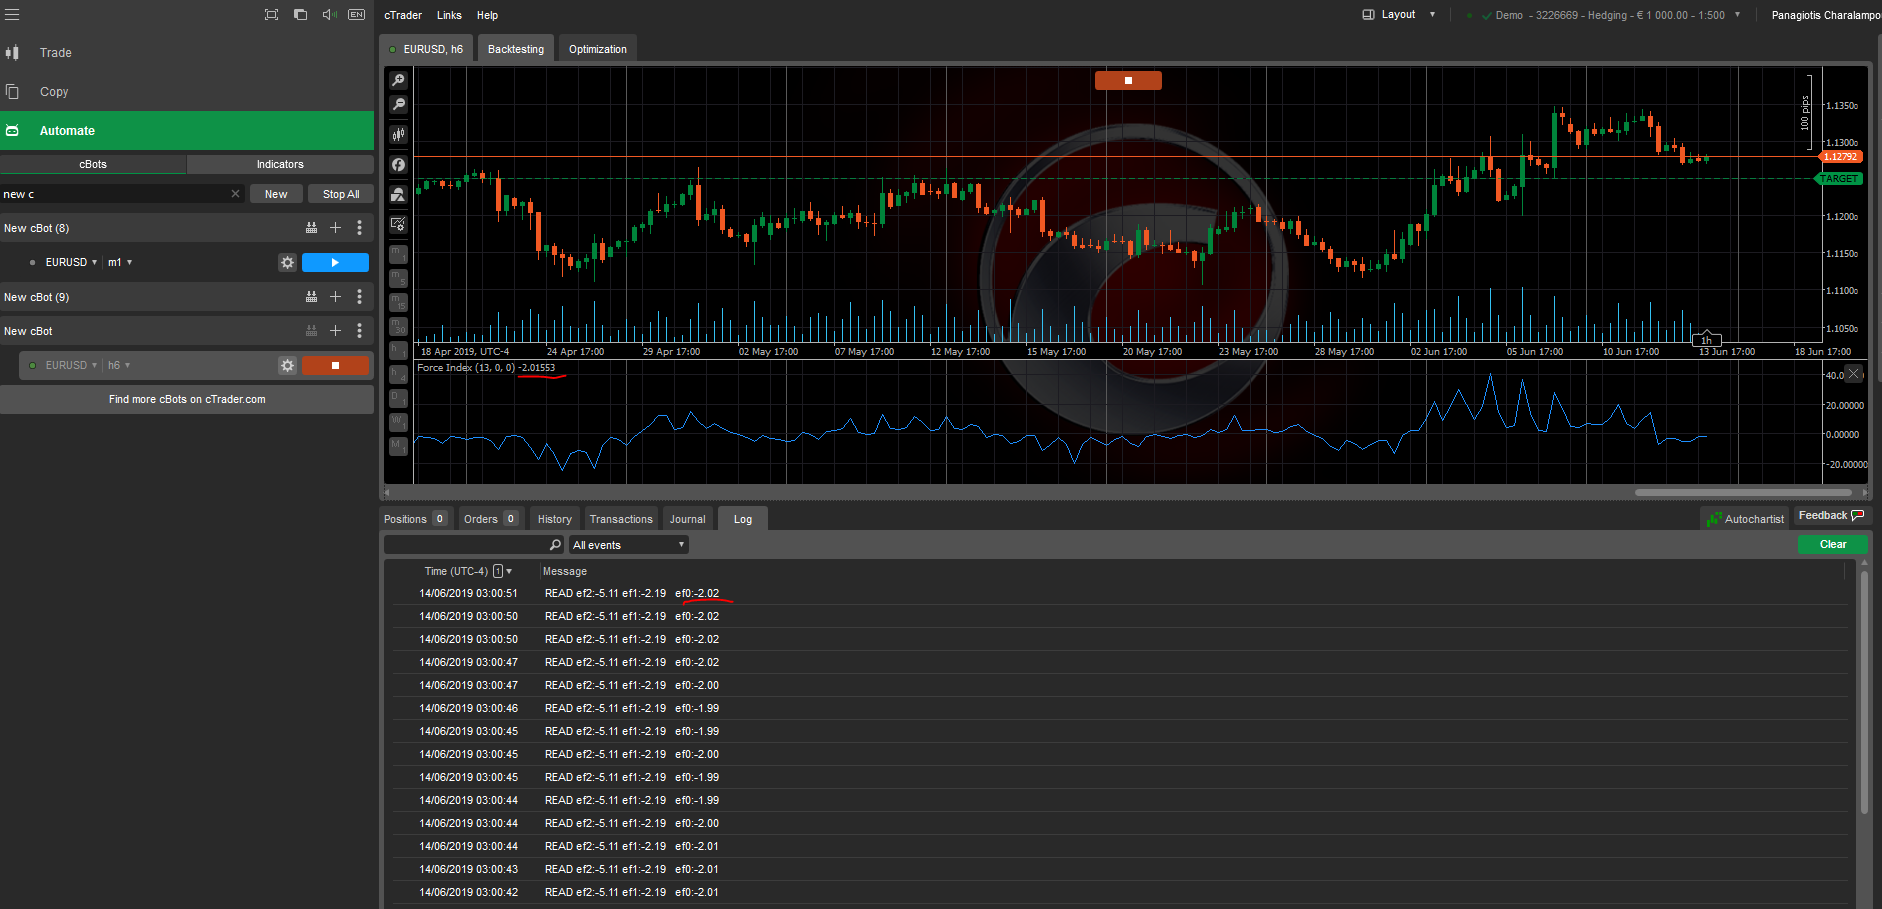
Task: Select the m30 timeframe button
Action: [398, 326]
